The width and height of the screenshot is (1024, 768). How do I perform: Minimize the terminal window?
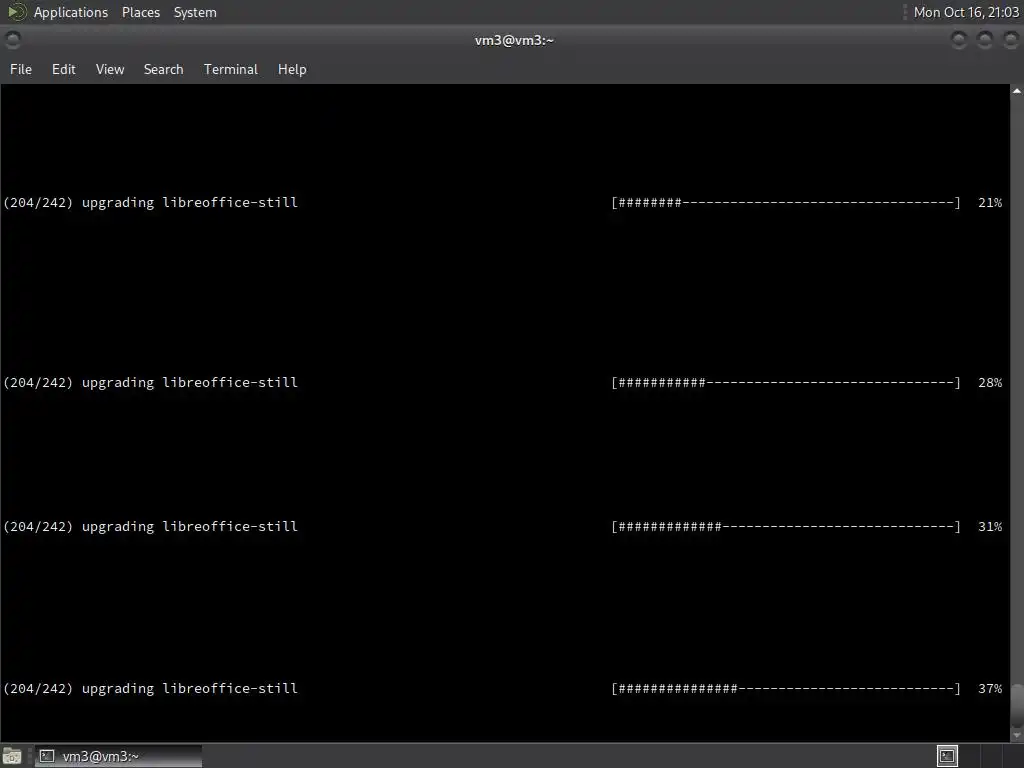point(959,40)
